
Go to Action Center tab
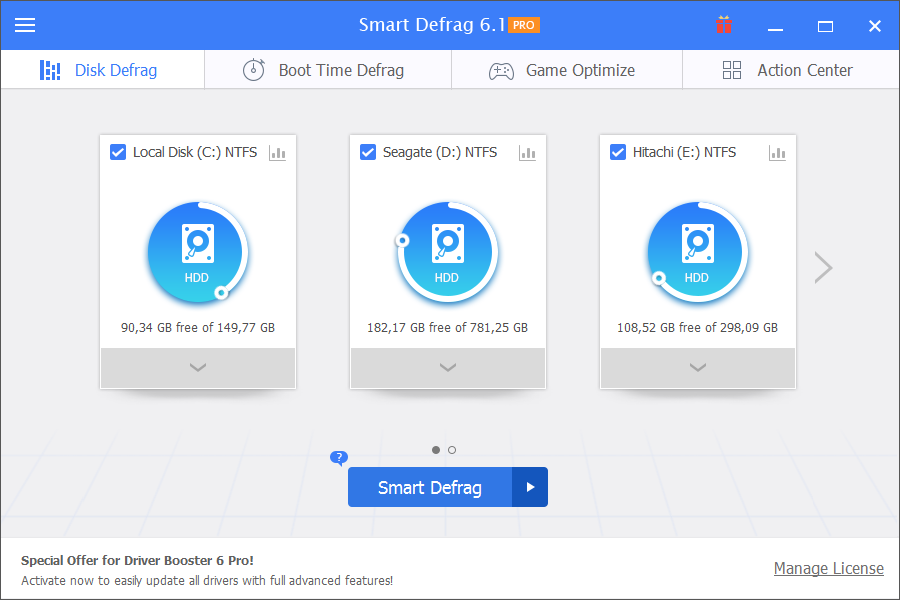pos(790,70)
